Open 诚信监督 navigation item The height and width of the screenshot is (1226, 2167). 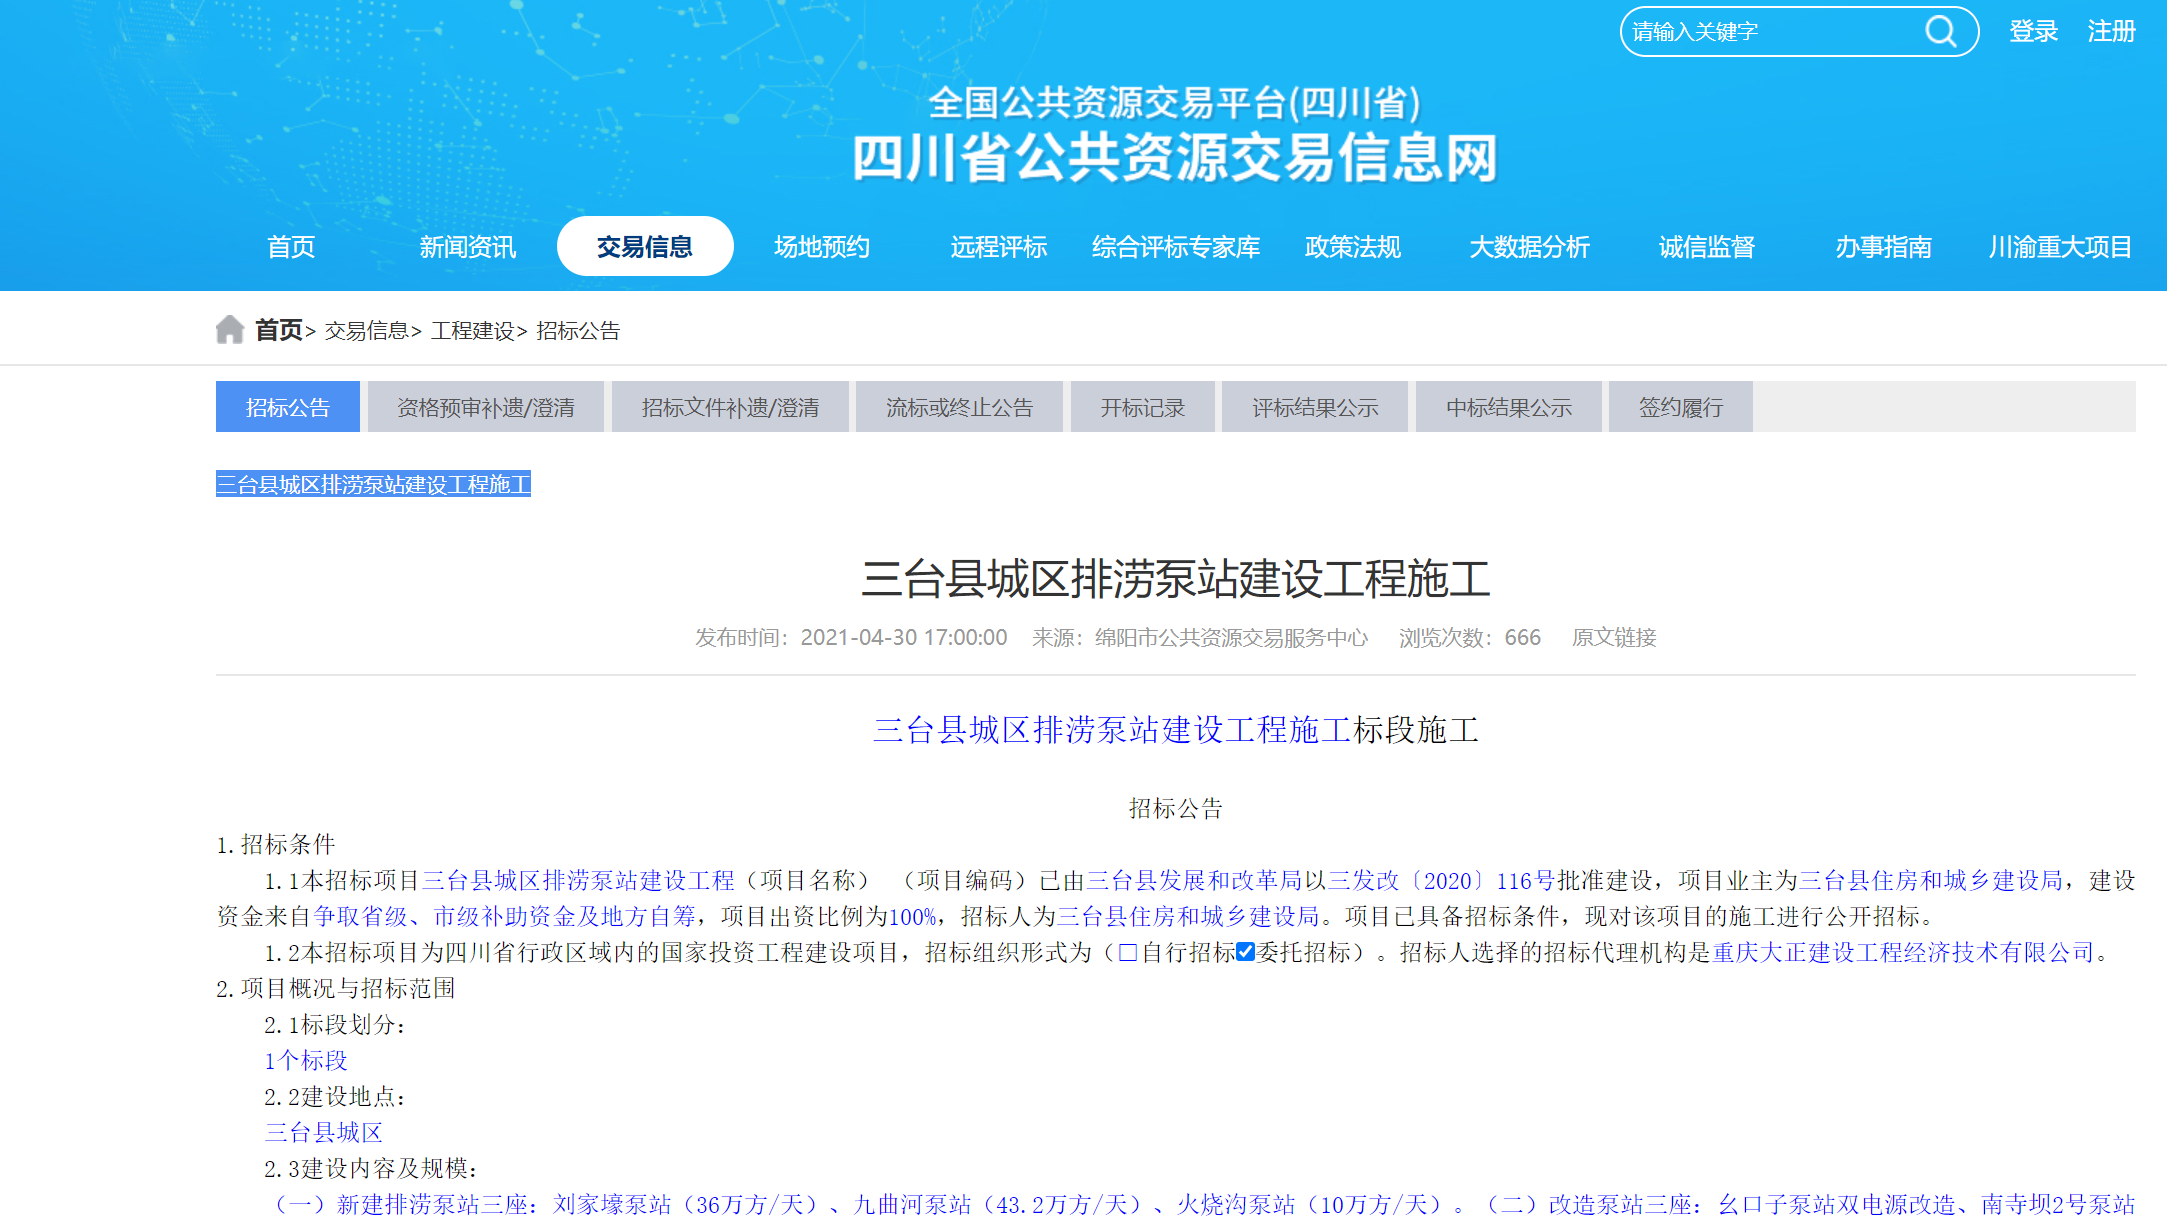(x=1706, y=246)
